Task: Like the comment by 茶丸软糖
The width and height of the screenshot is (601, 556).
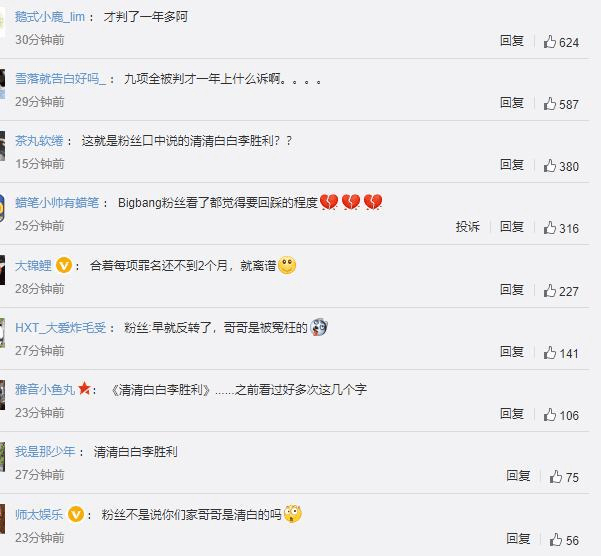Action: 561,166
